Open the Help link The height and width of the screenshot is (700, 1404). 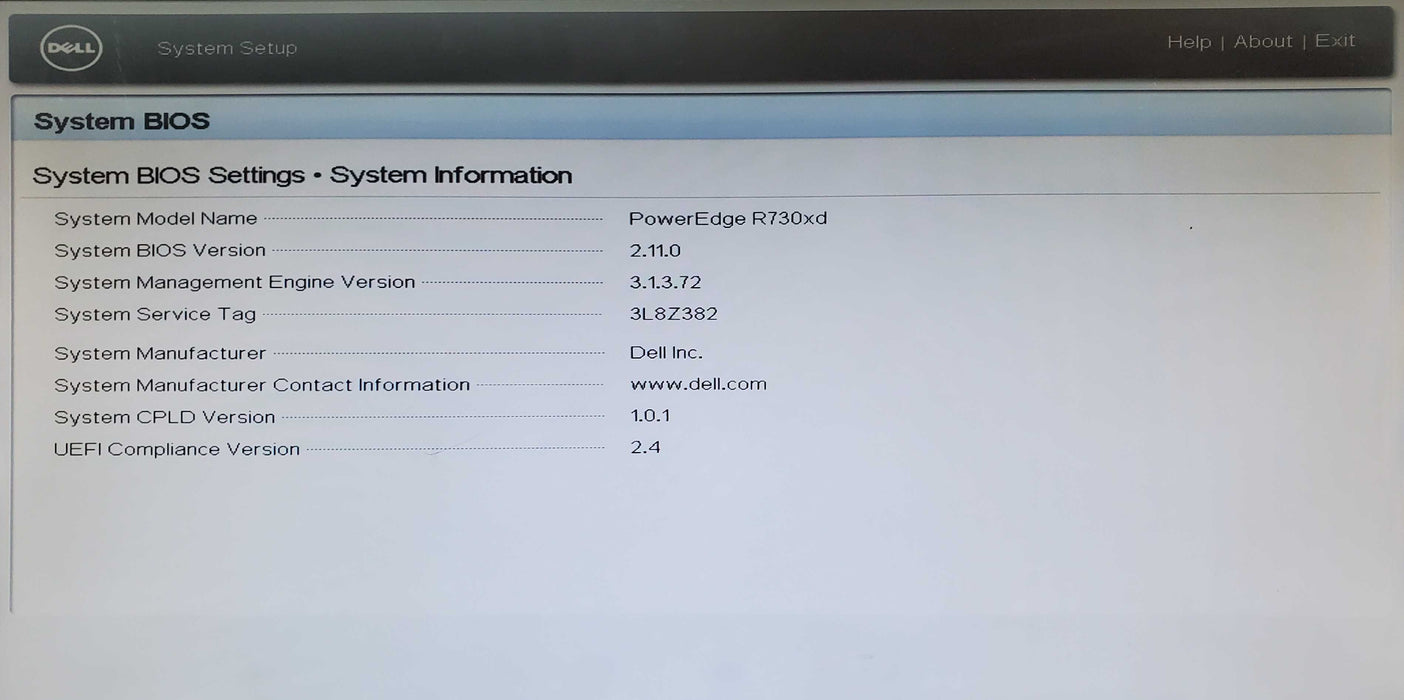[x=1189, y=42]
